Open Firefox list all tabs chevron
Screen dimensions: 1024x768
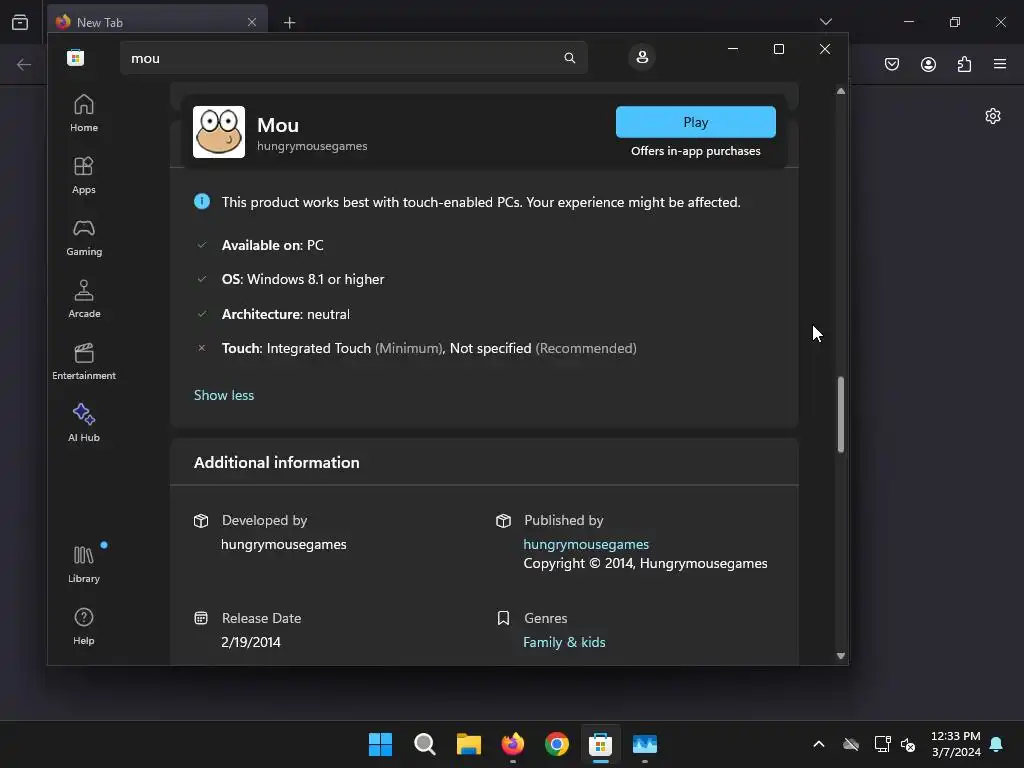pyautogui.click(x=825, y=22)
